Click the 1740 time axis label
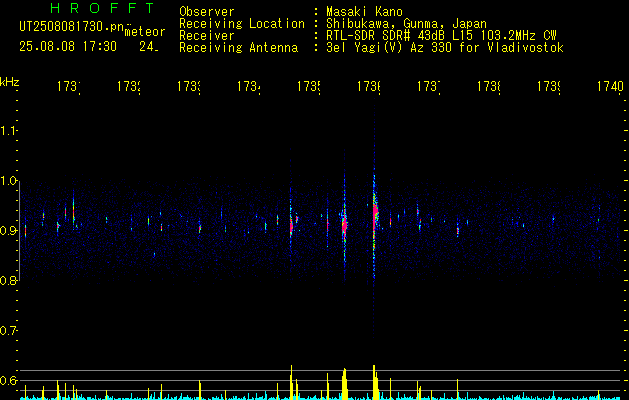Screen dimensions: 629x400 pyautogui.click(x=610, y=86)
